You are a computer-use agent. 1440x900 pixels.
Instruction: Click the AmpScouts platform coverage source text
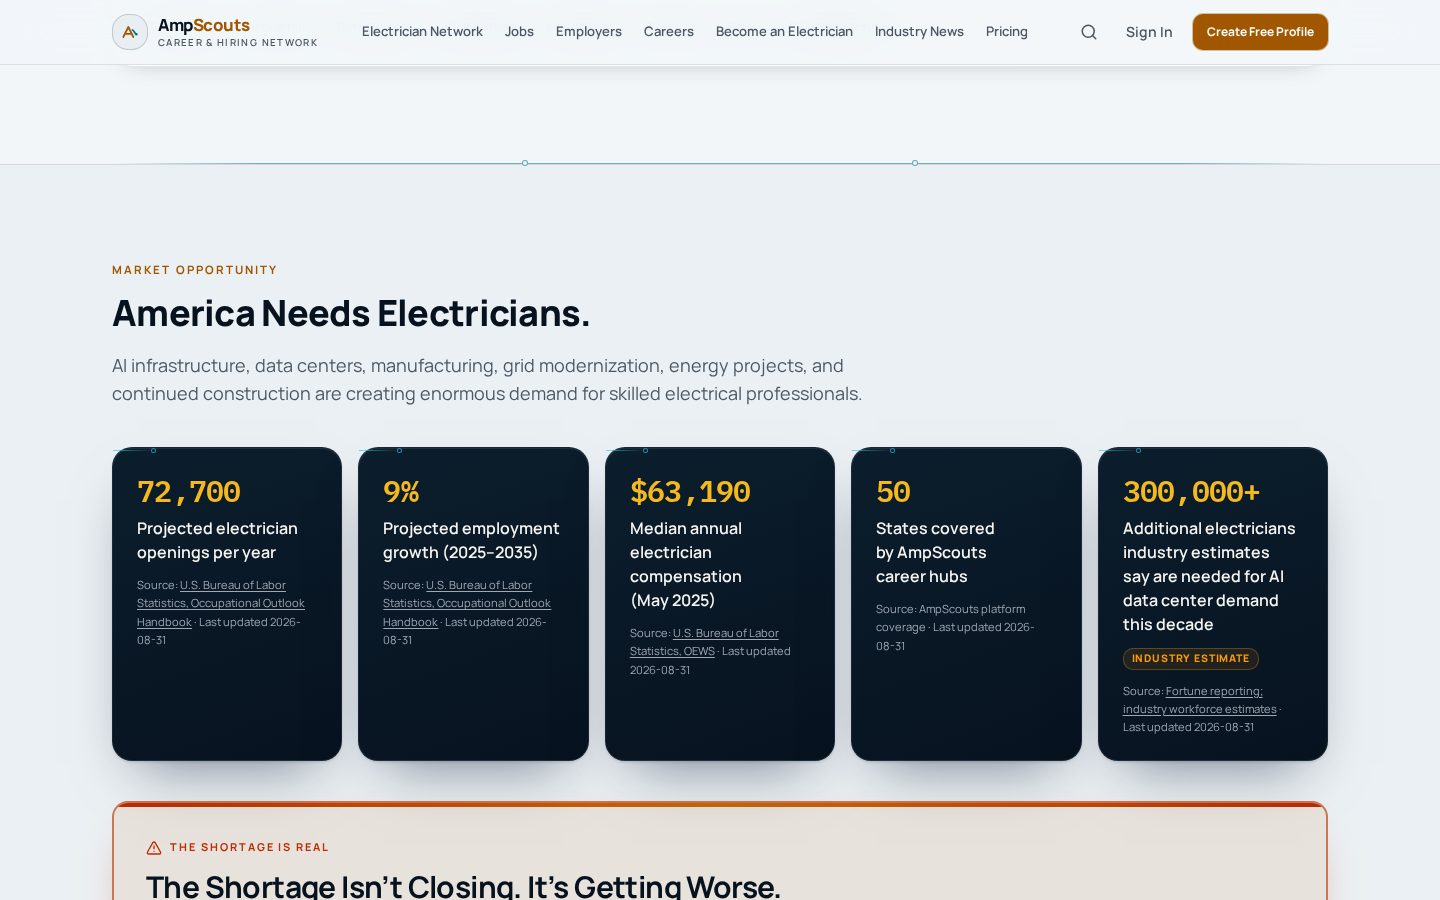(x=955, y=627)
